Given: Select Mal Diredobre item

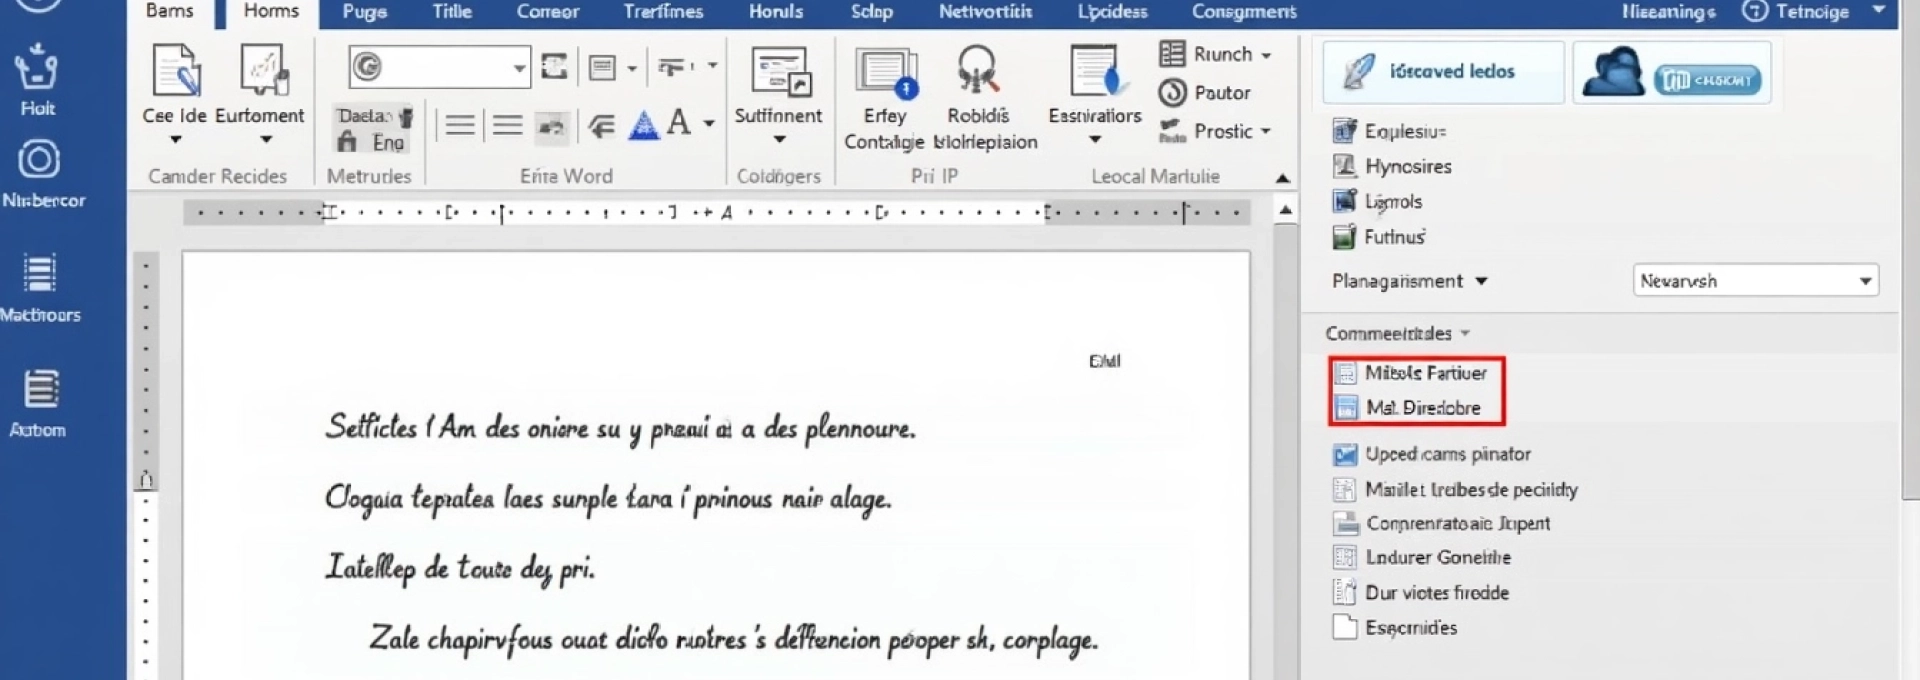Looking at the screenshot, I should coord(1408,408).
